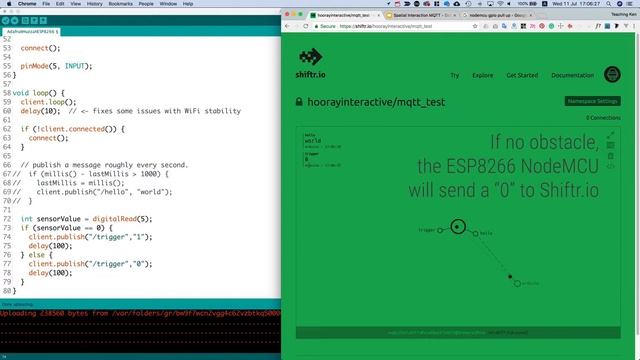Click the date and time in menu bar
Screen dimensions: 640x360
[576, 4]
